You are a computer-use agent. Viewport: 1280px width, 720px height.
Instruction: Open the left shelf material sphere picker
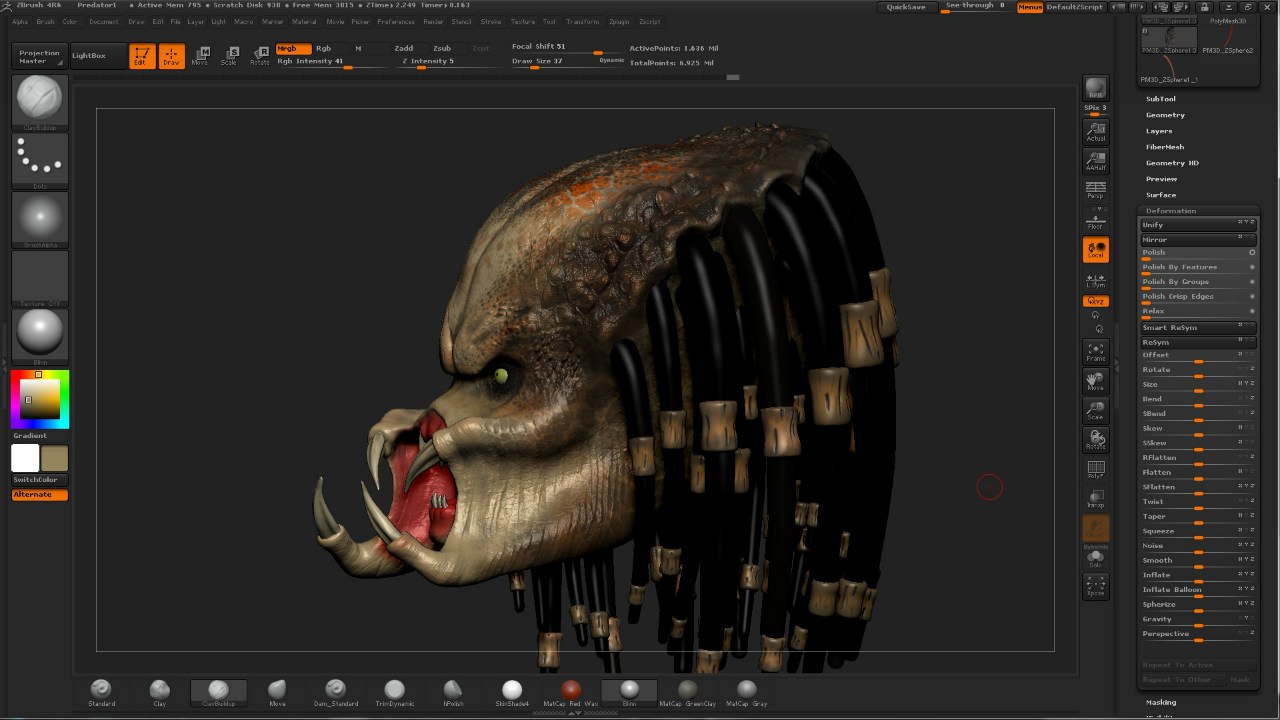click(x=40, y=337)
